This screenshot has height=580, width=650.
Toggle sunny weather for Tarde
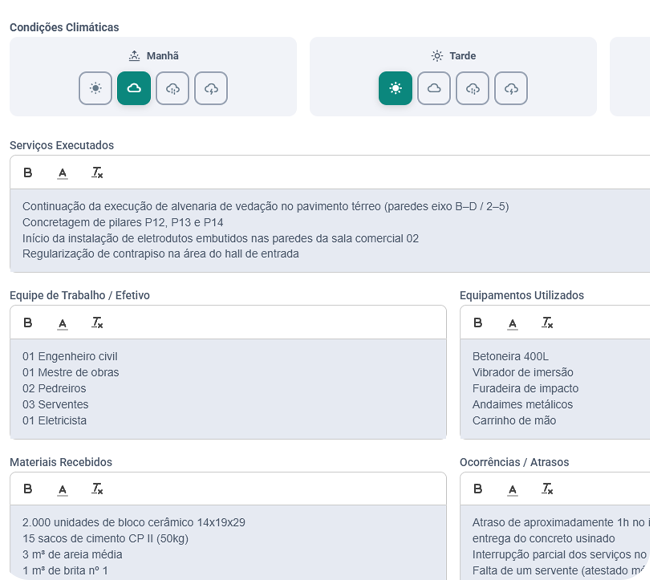click(x=395, y=88)
